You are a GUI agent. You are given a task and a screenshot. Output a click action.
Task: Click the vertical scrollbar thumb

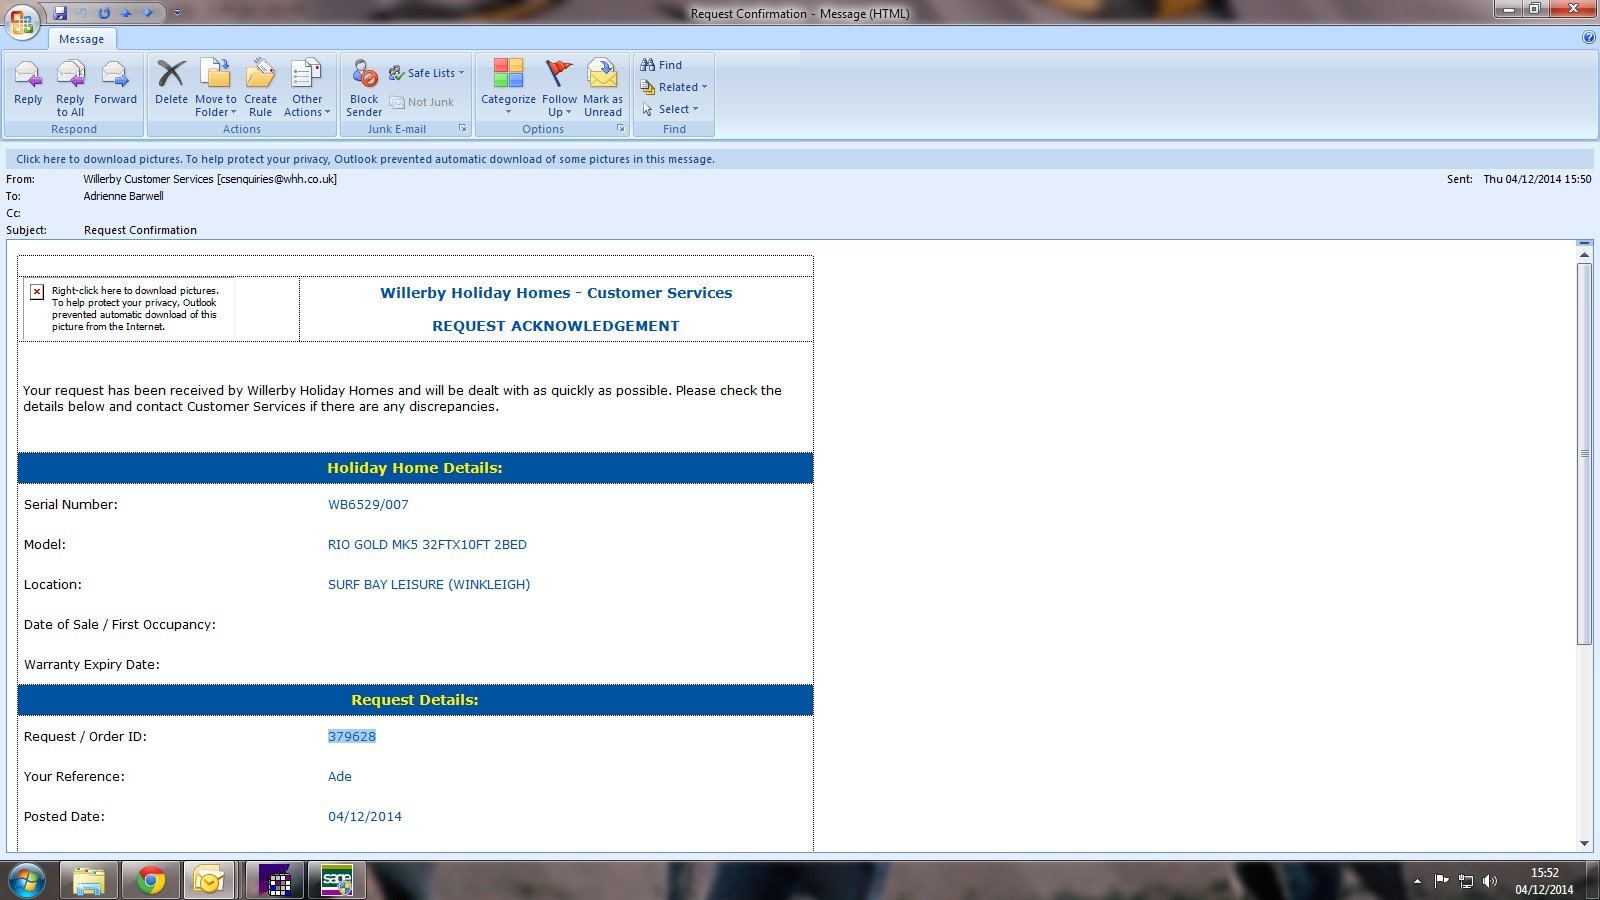click(1584, 454)
